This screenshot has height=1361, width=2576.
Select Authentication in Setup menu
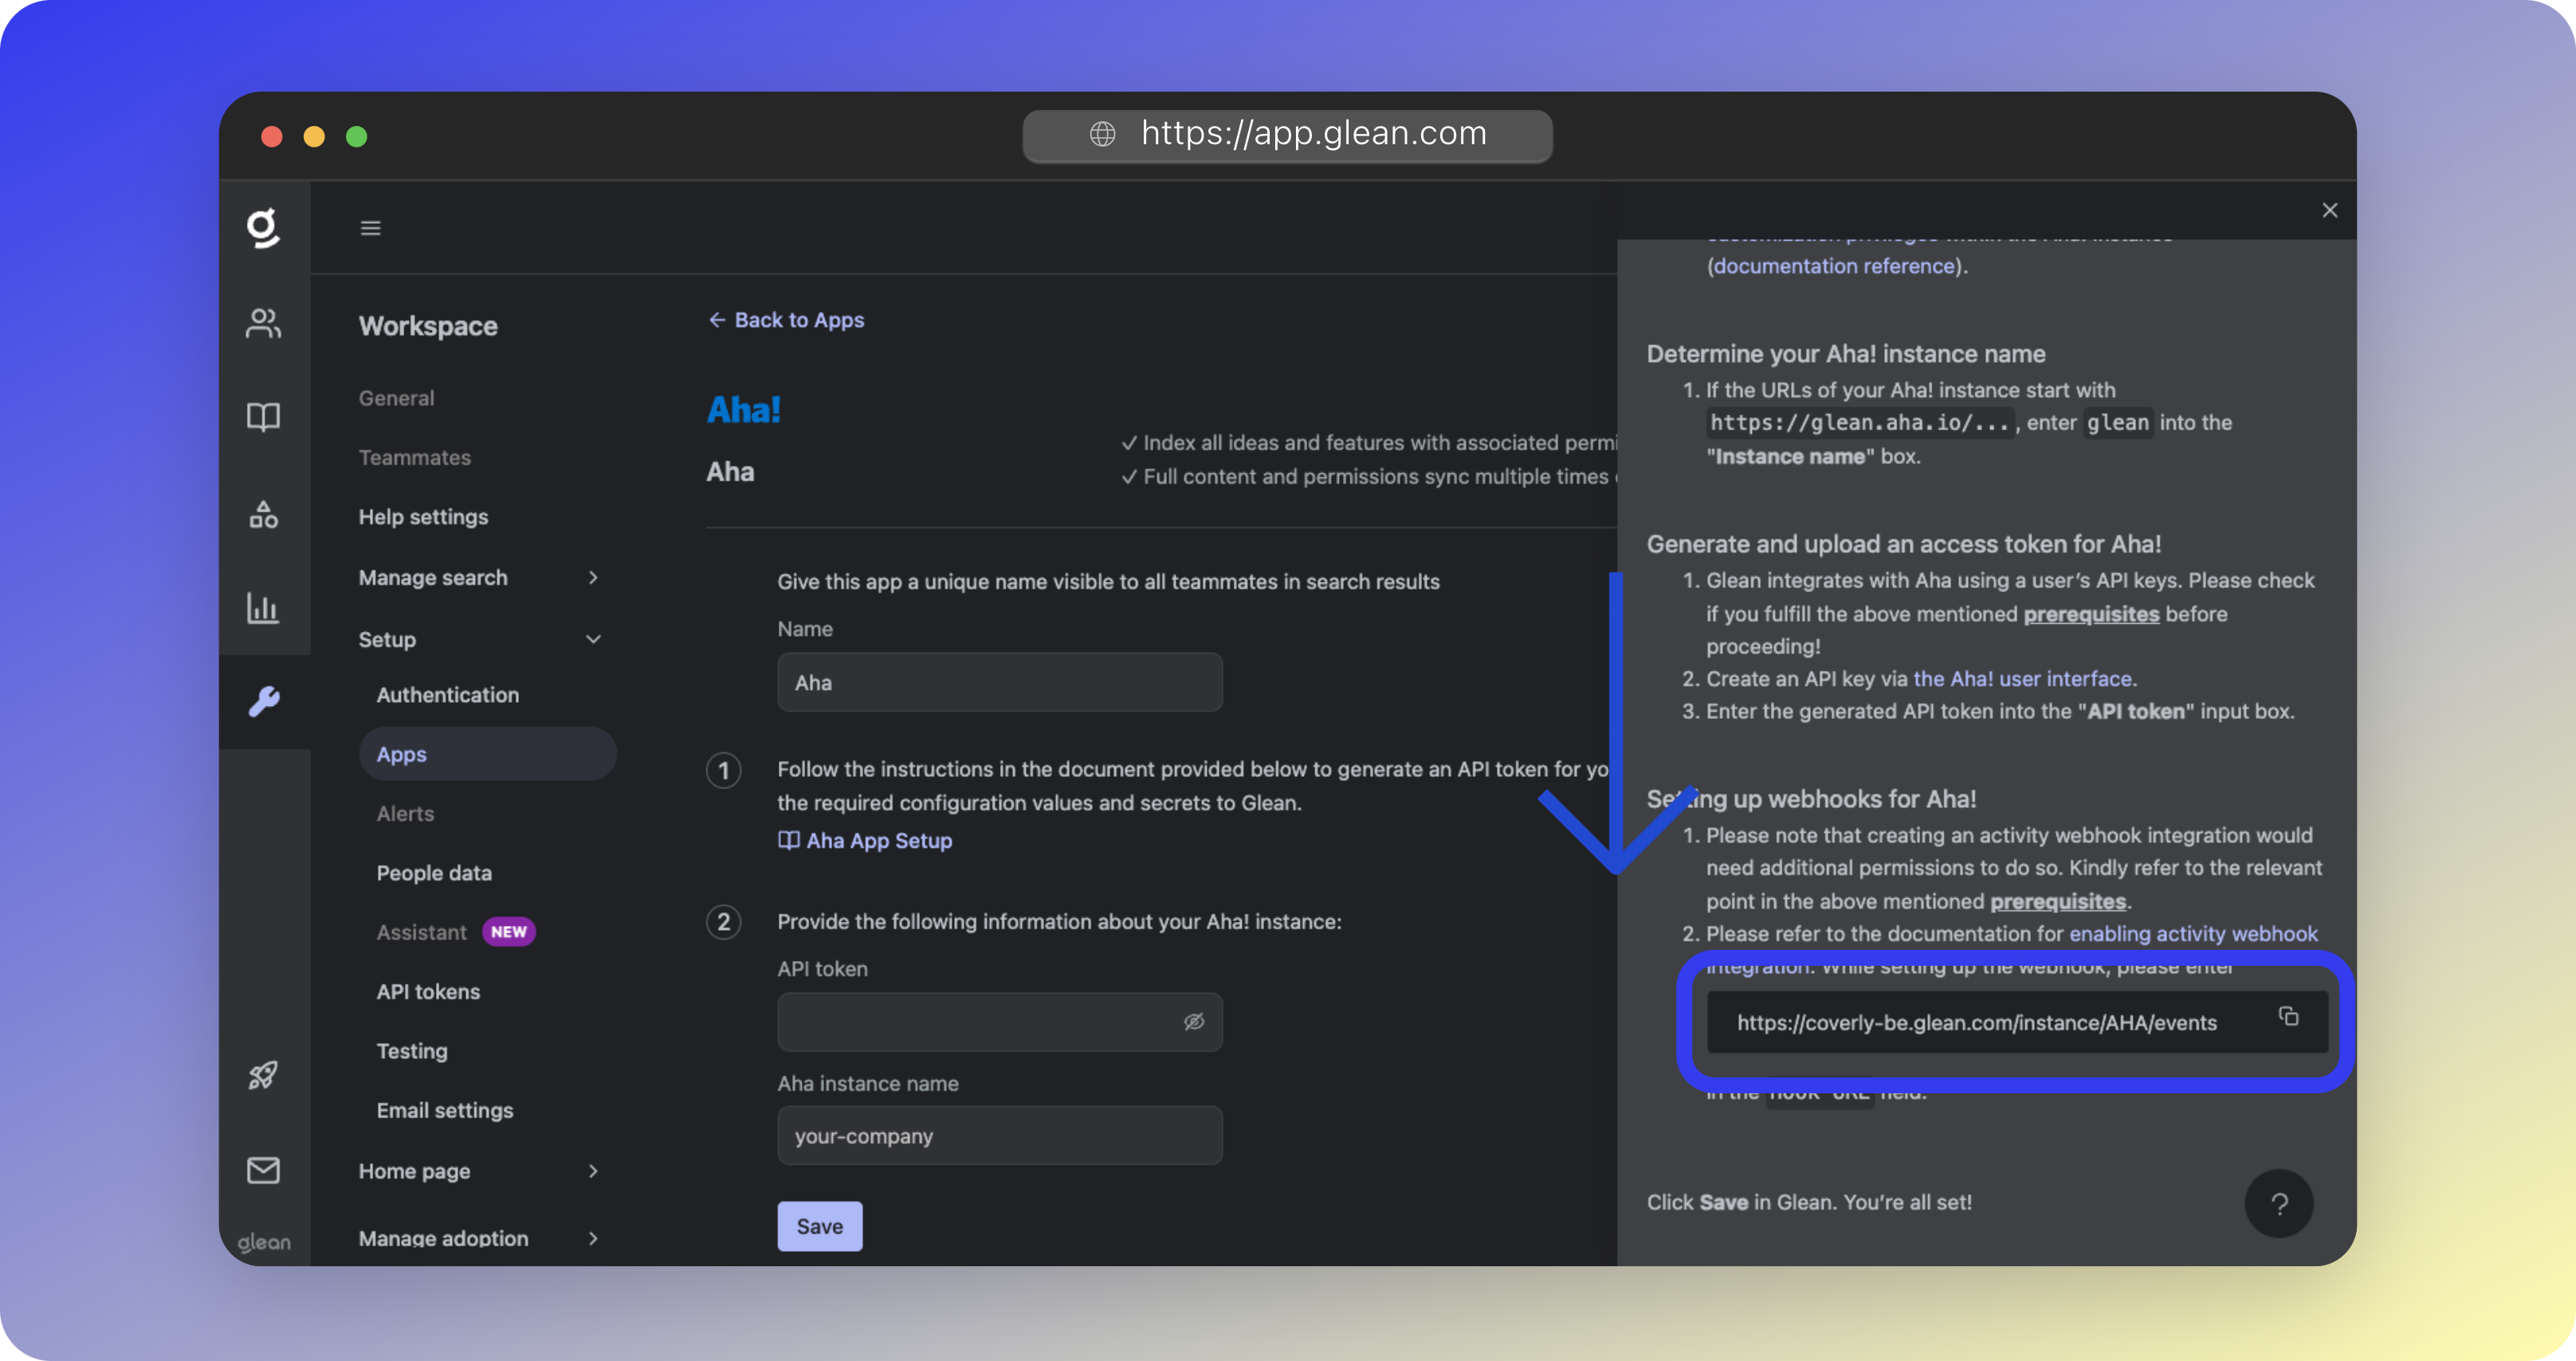(x=447, y=695)
